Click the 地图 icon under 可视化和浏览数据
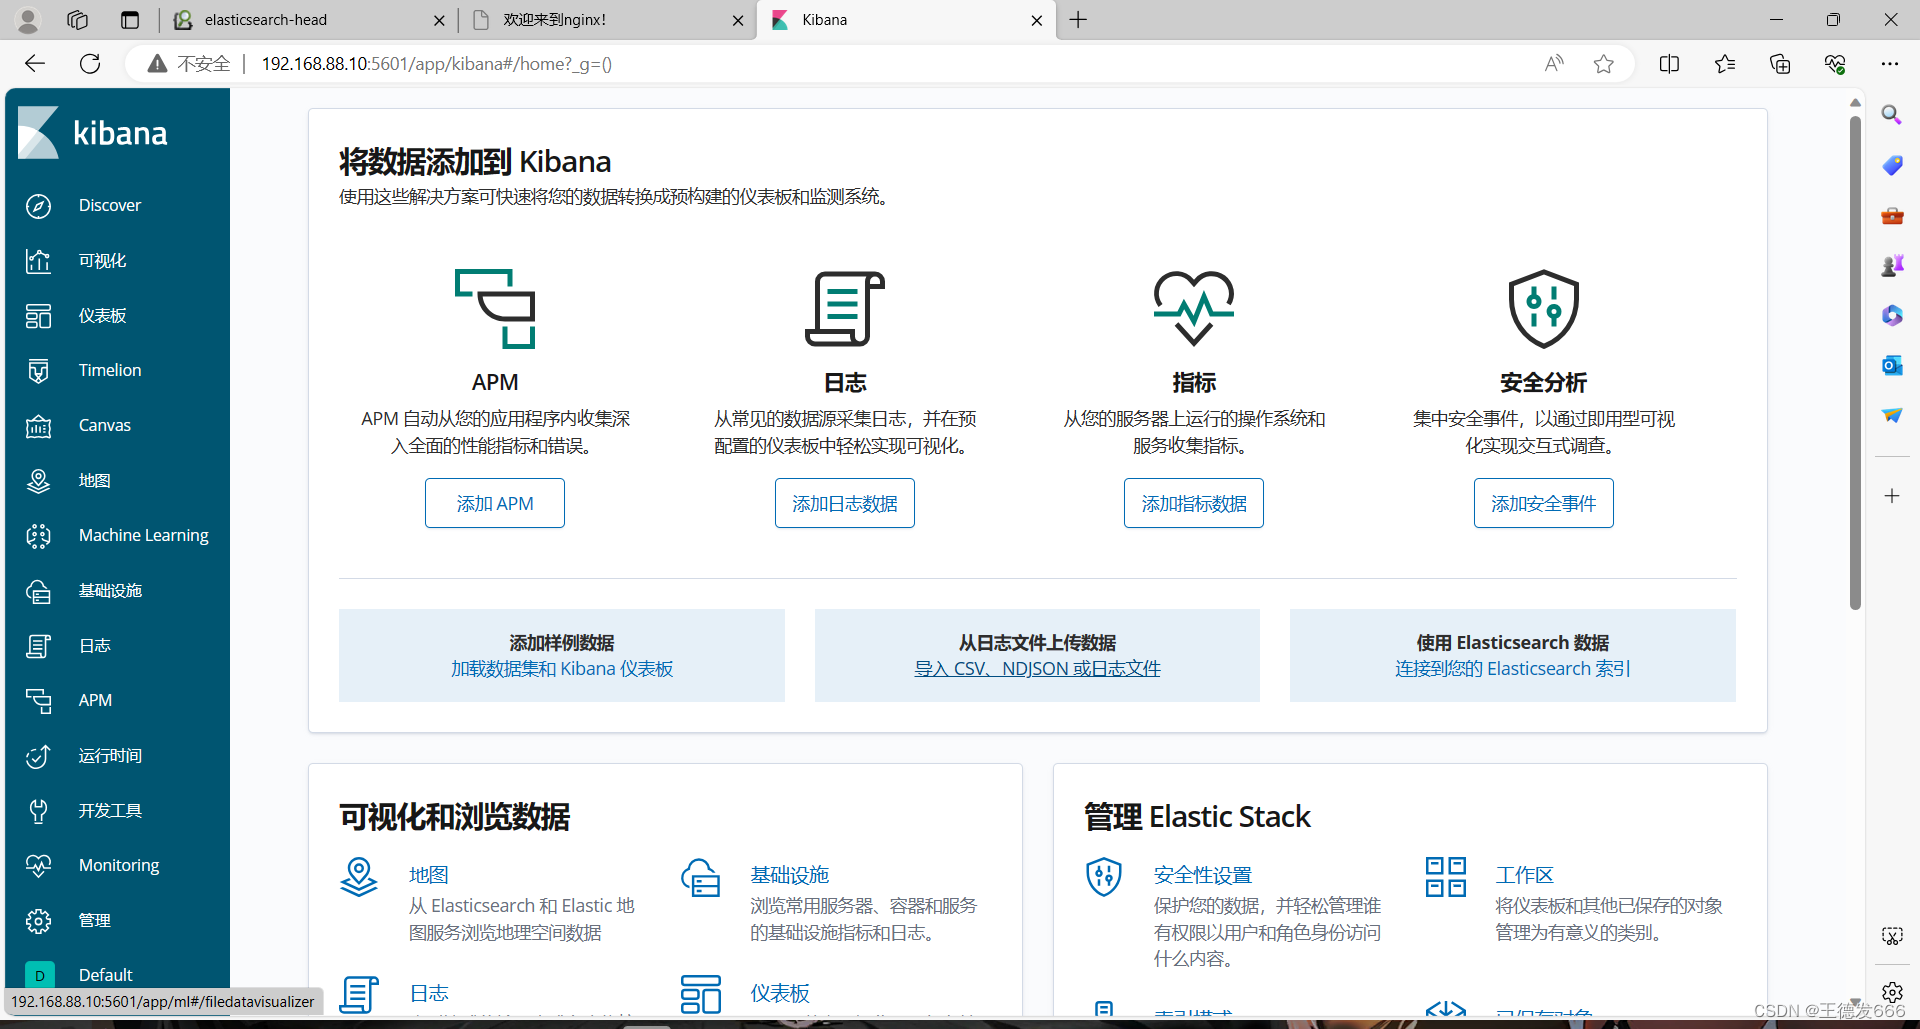Viewport: 1920px width, 1029px height. pos(359,877)
